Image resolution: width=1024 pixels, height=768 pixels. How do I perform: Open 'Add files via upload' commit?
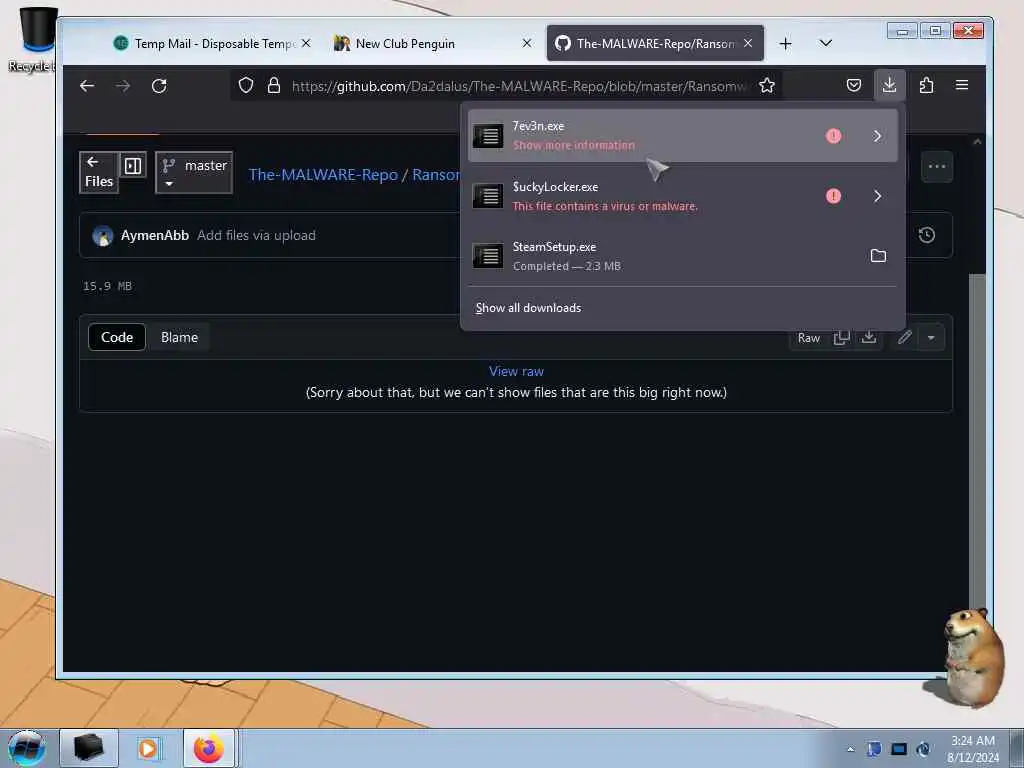click(256, 236)
